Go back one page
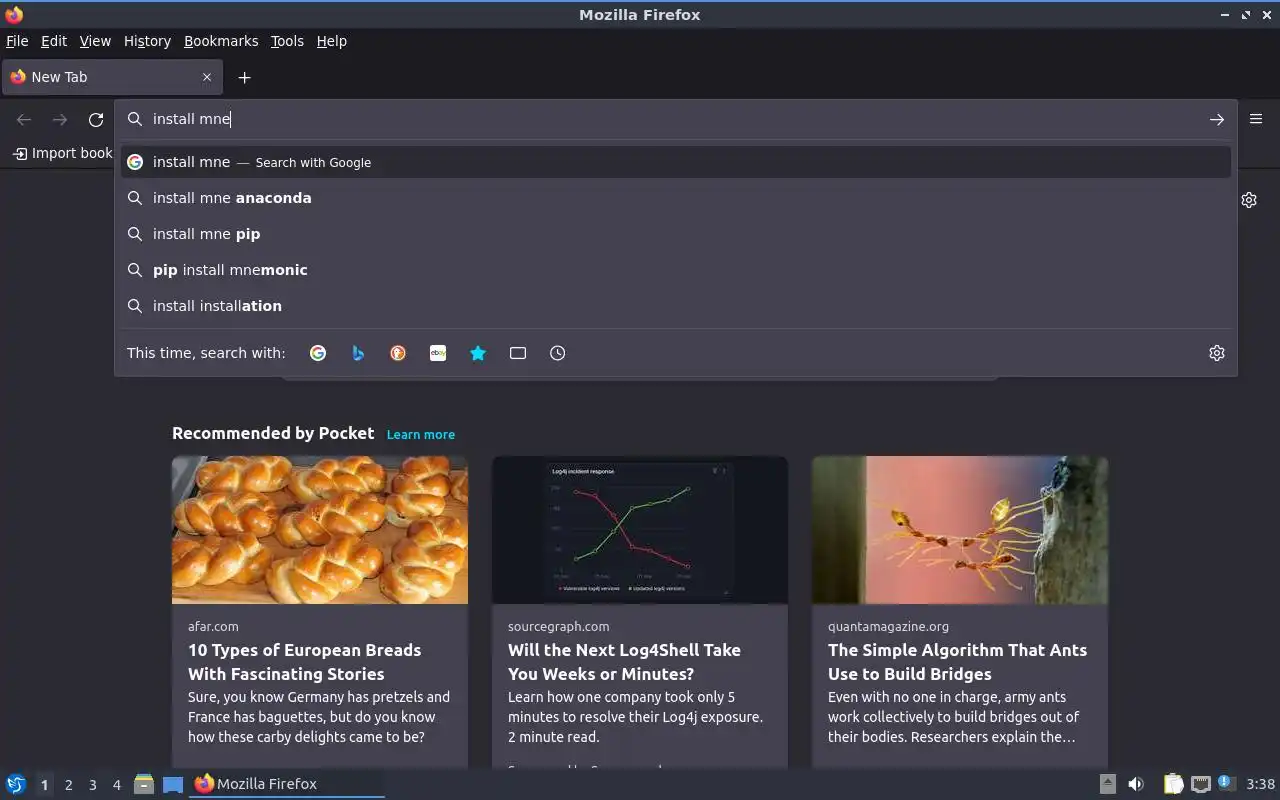The image size is (1280, 800). pyautogui.click(x=24, y=120)
